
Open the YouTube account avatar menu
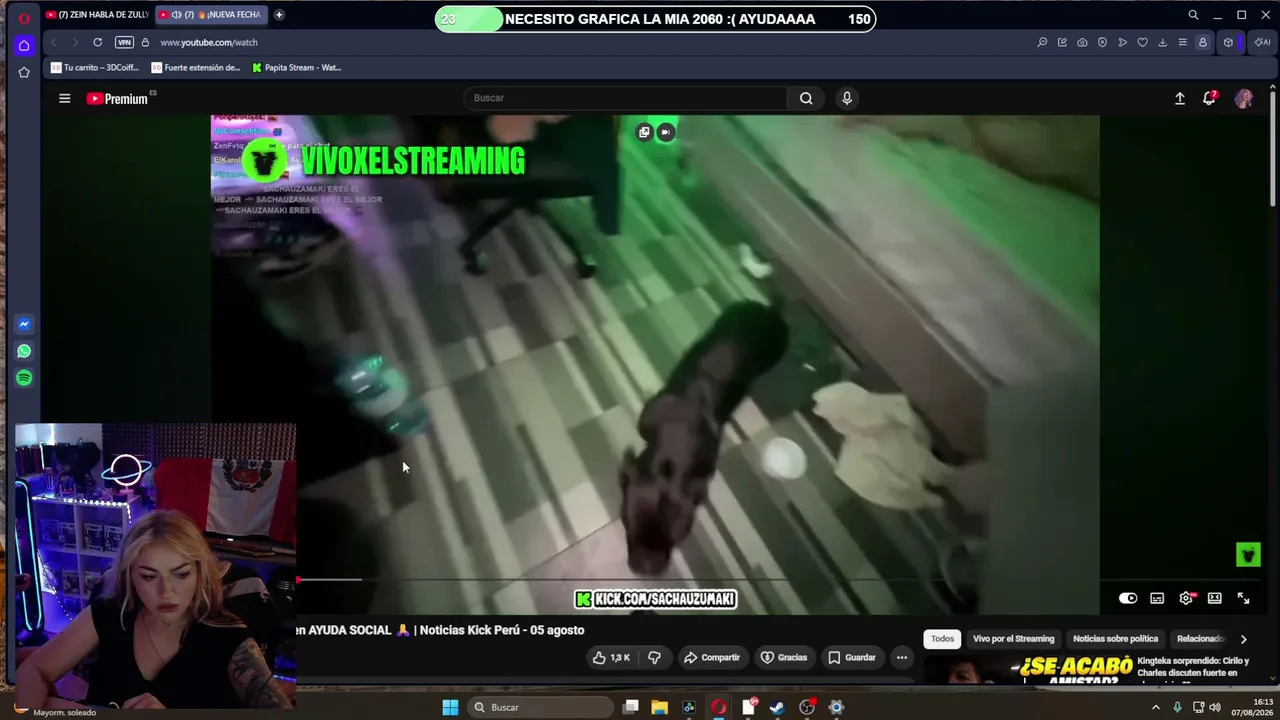1244,98
